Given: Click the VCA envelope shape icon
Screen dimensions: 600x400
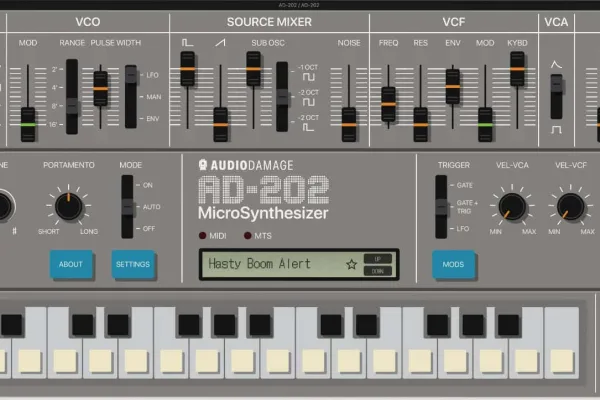Looking at the screenshot, I should (556, 65).
